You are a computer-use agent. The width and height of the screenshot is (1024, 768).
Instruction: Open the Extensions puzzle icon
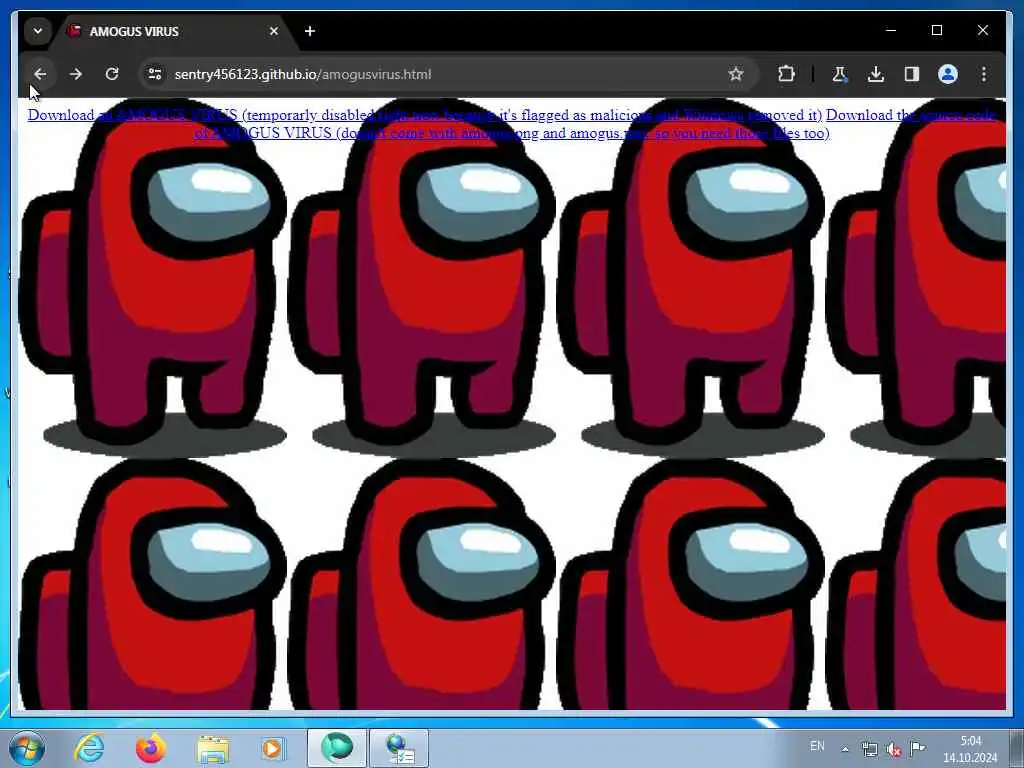[x=786, y=74]
